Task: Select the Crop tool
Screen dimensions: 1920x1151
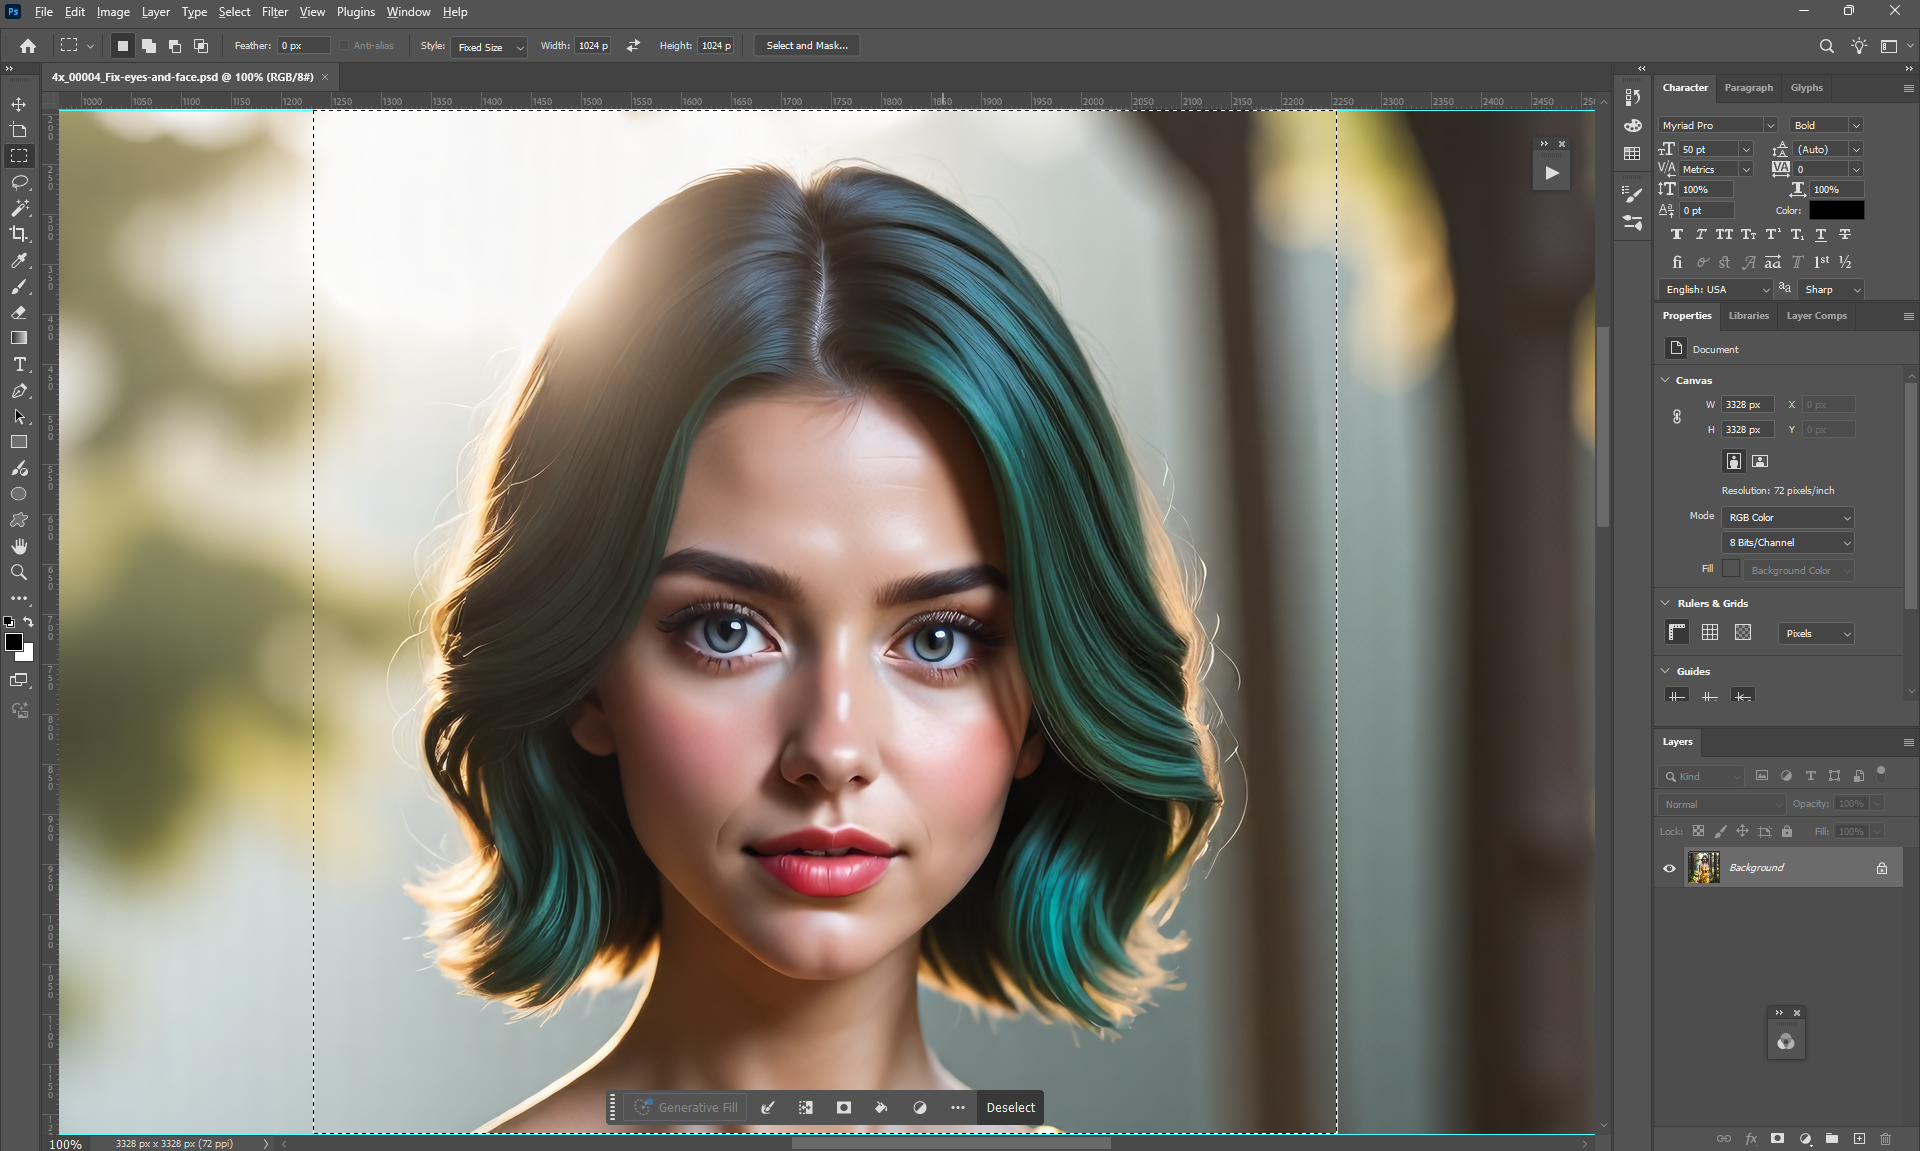Action: click(19, 234)
